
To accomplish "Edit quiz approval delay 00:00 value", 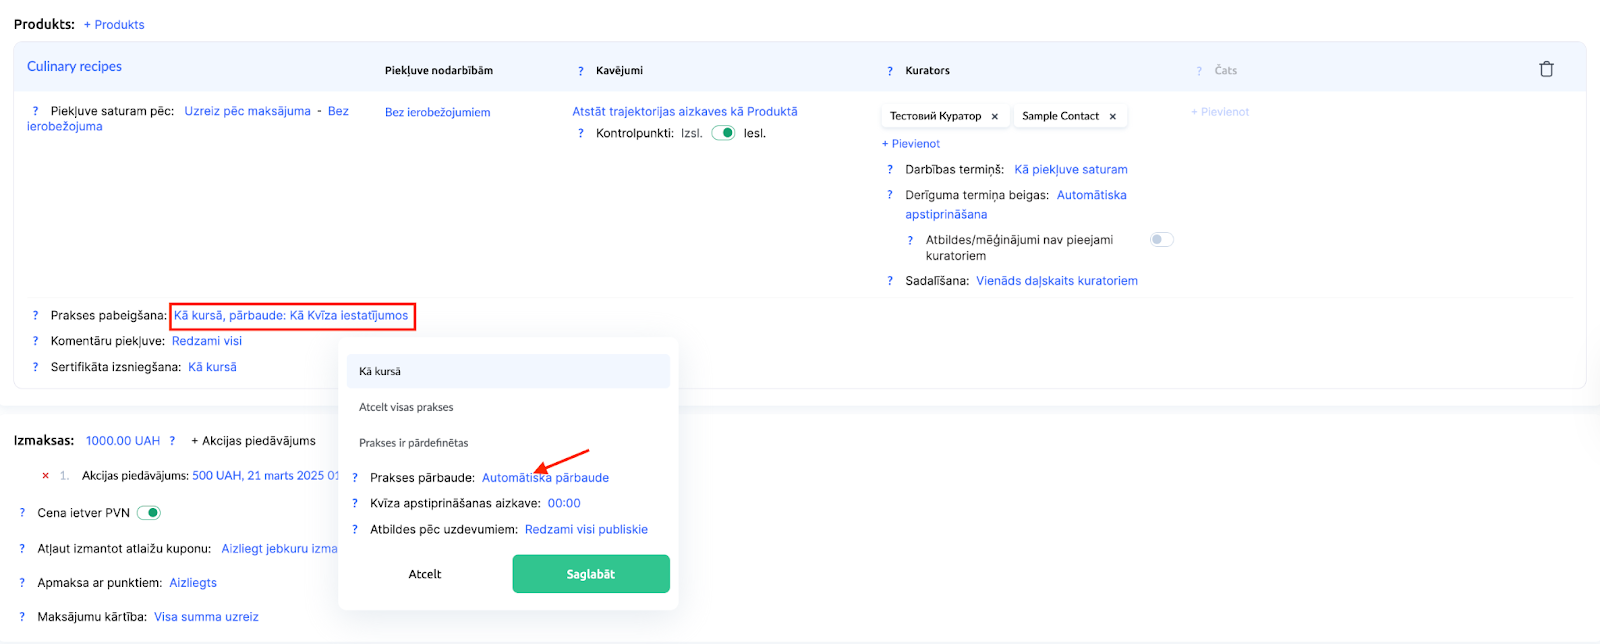I will coord(564,504).
